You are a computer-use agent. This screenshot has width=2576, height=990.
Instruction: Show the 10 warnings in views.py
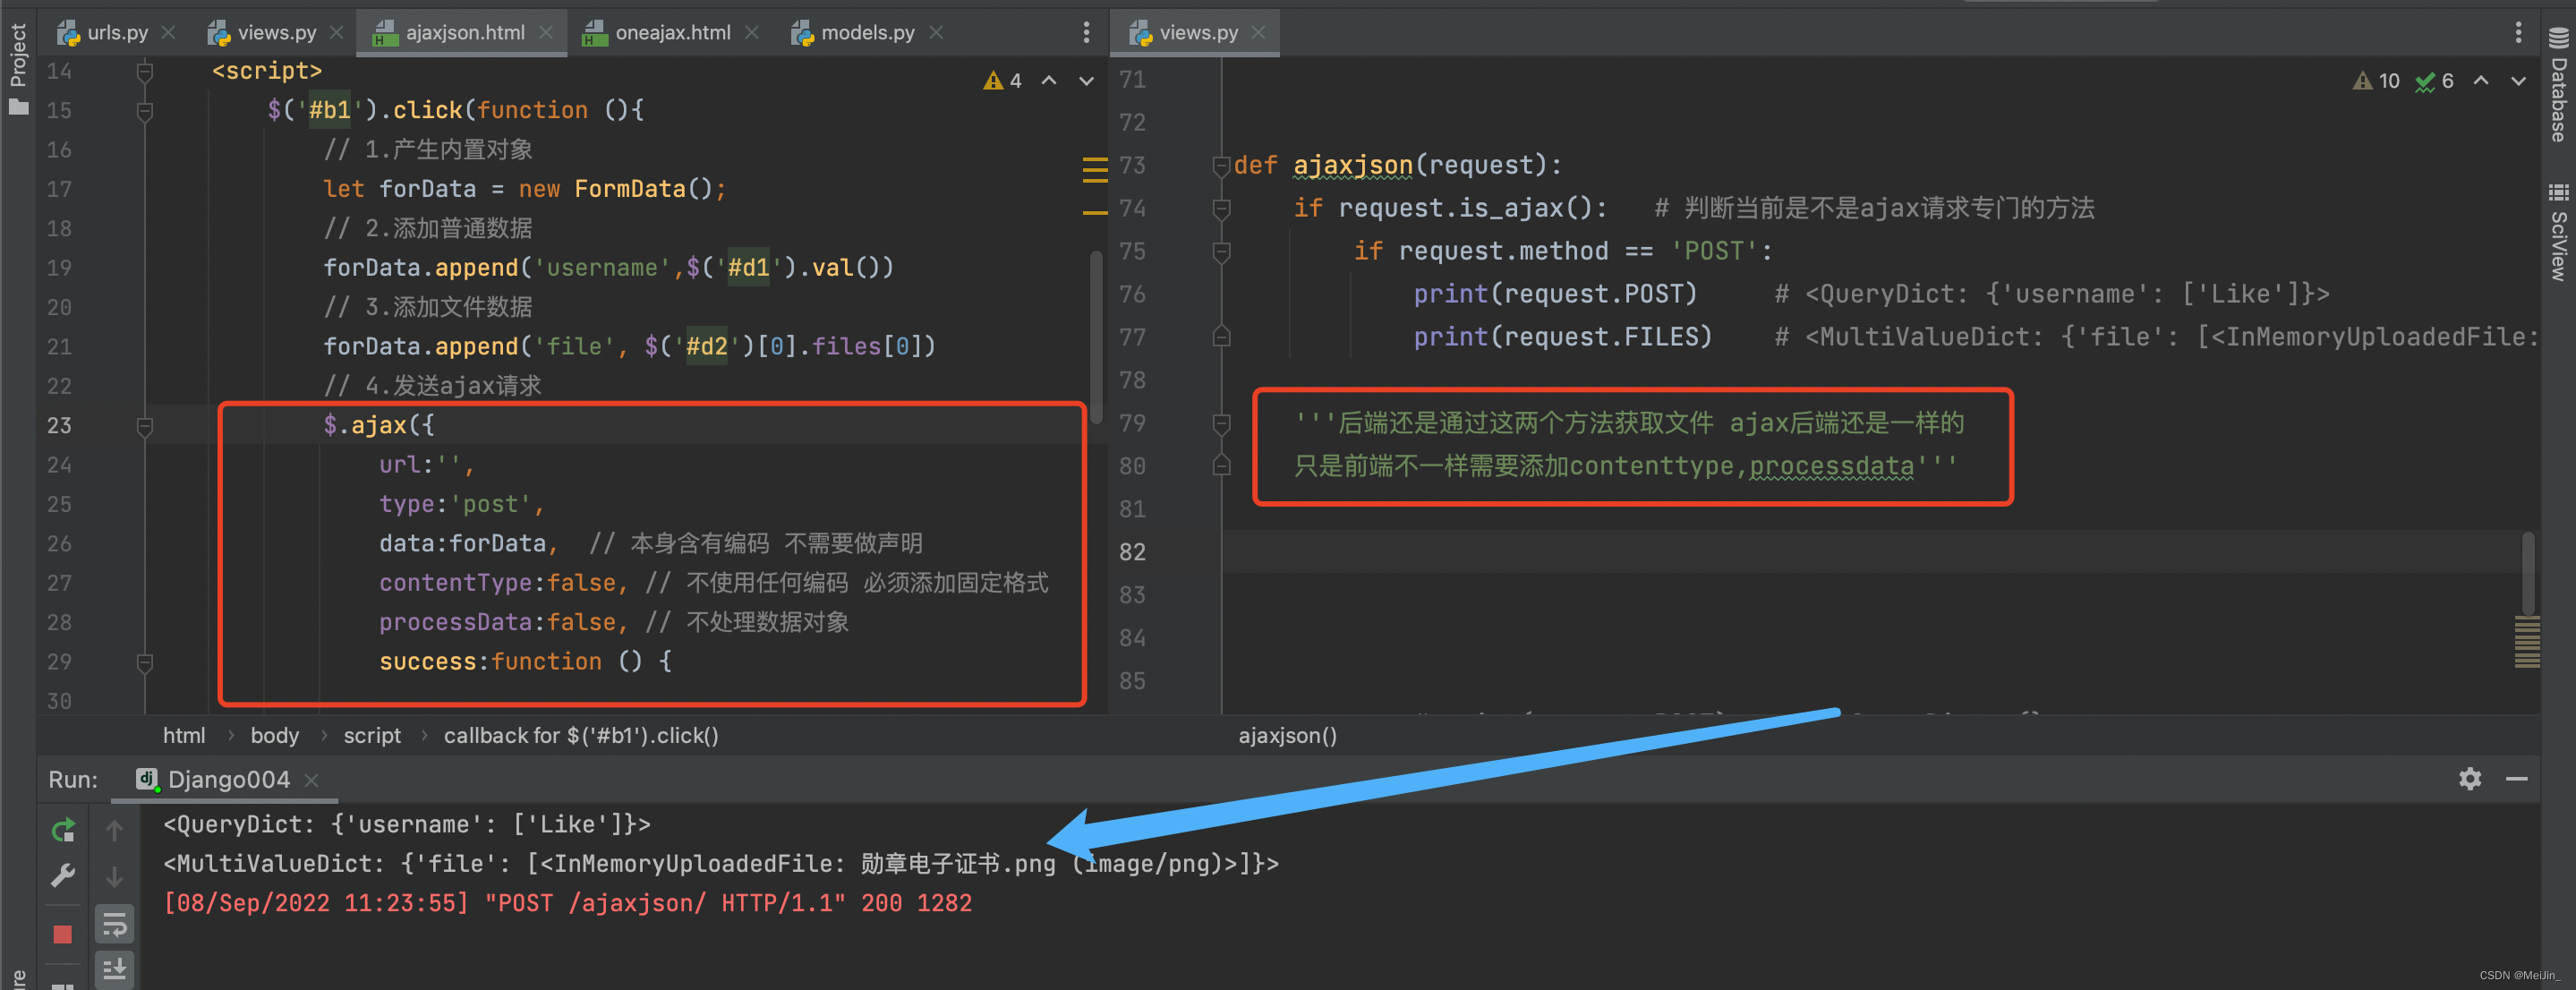pyautogui.click(x=2376, y=81)
